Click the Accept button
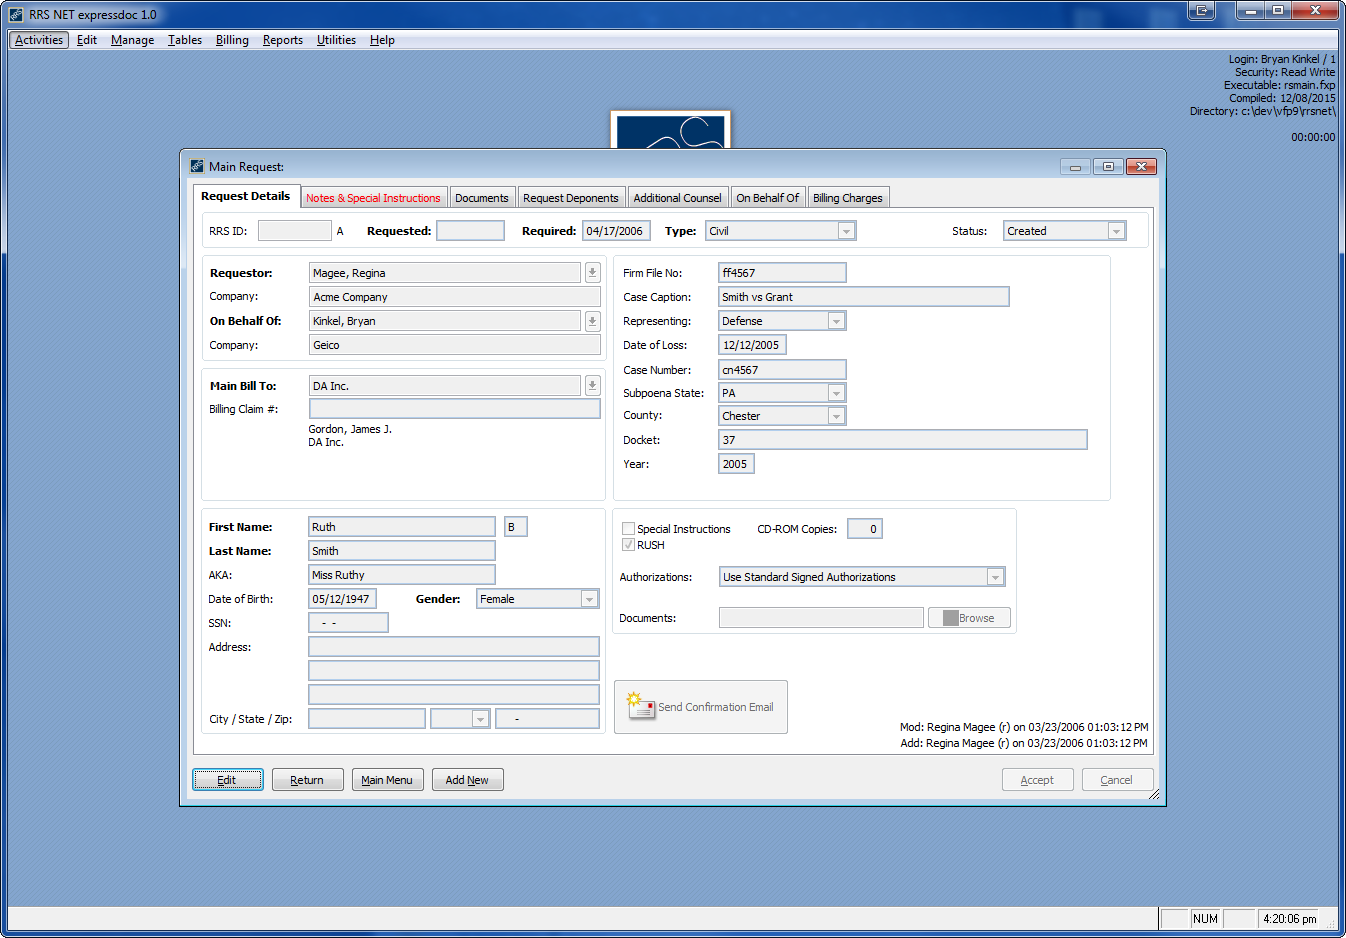The height and width of the screenshot is (938, 1346). click(1037, 780)
